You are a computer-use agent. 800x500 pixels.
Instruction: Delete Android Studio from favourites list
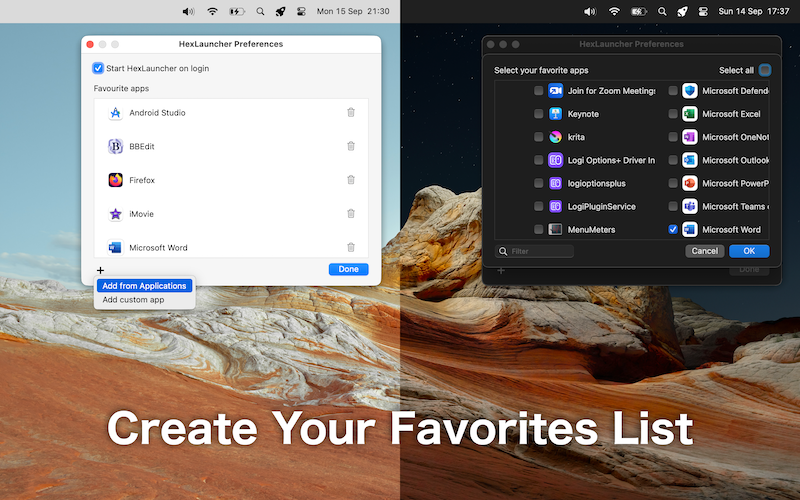click(351, 113)
